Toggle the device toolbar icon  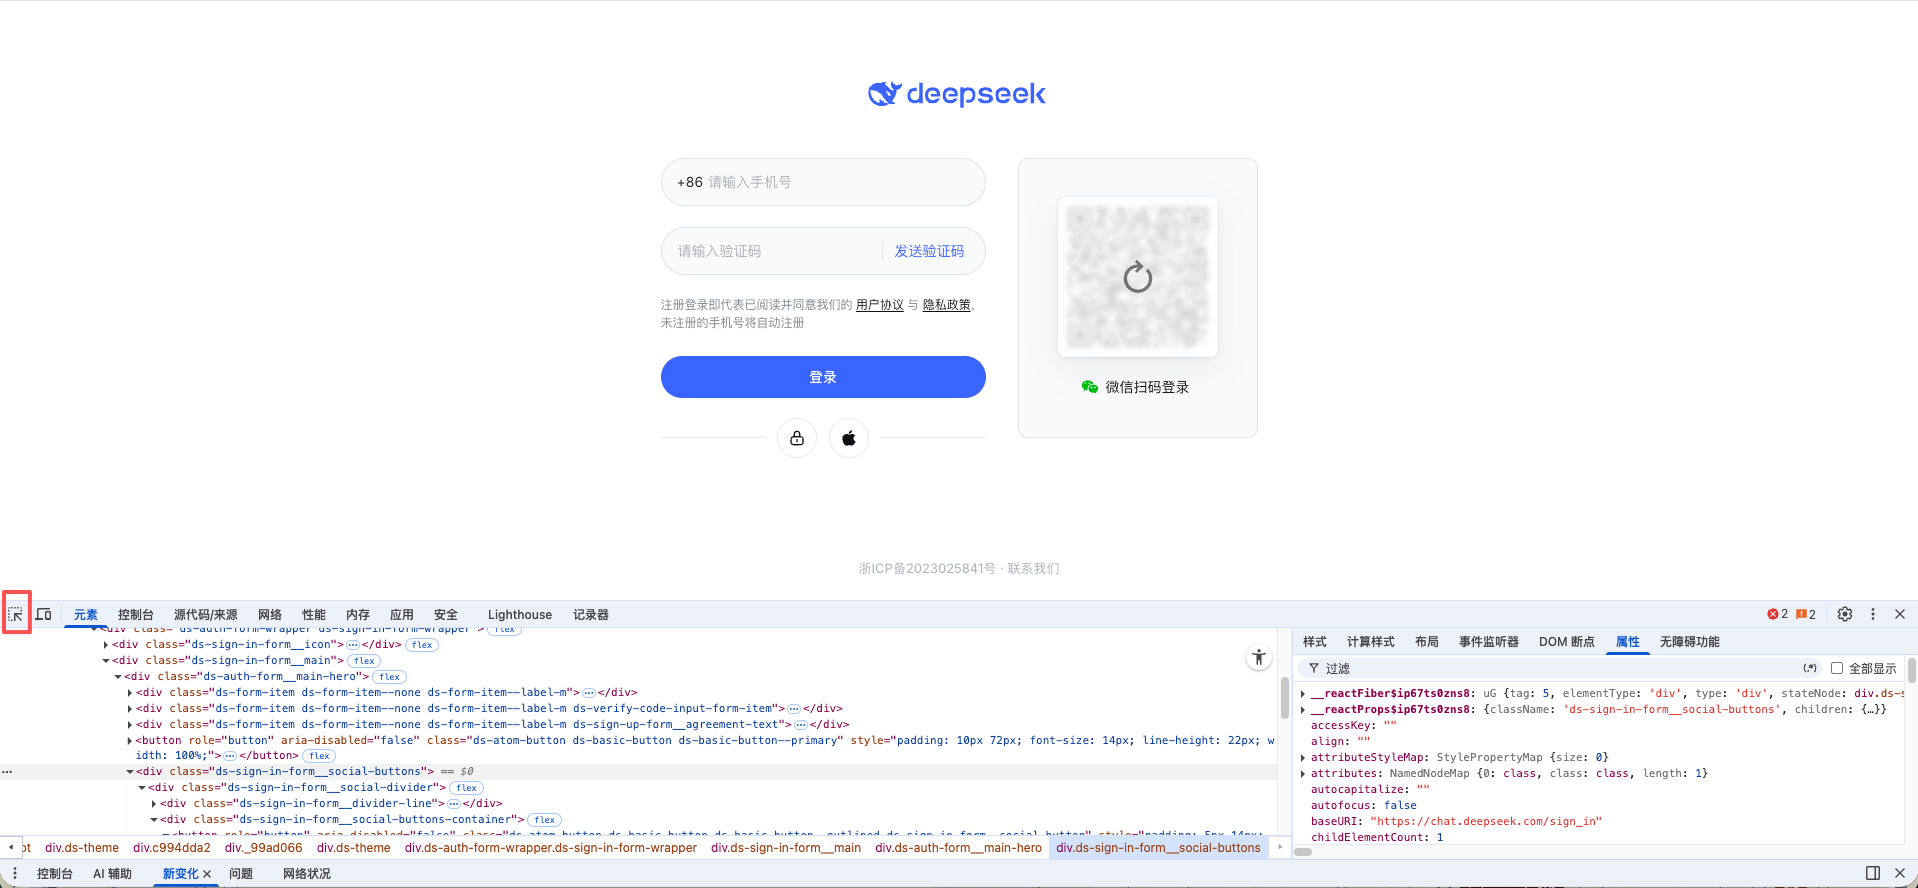point(44,614)
